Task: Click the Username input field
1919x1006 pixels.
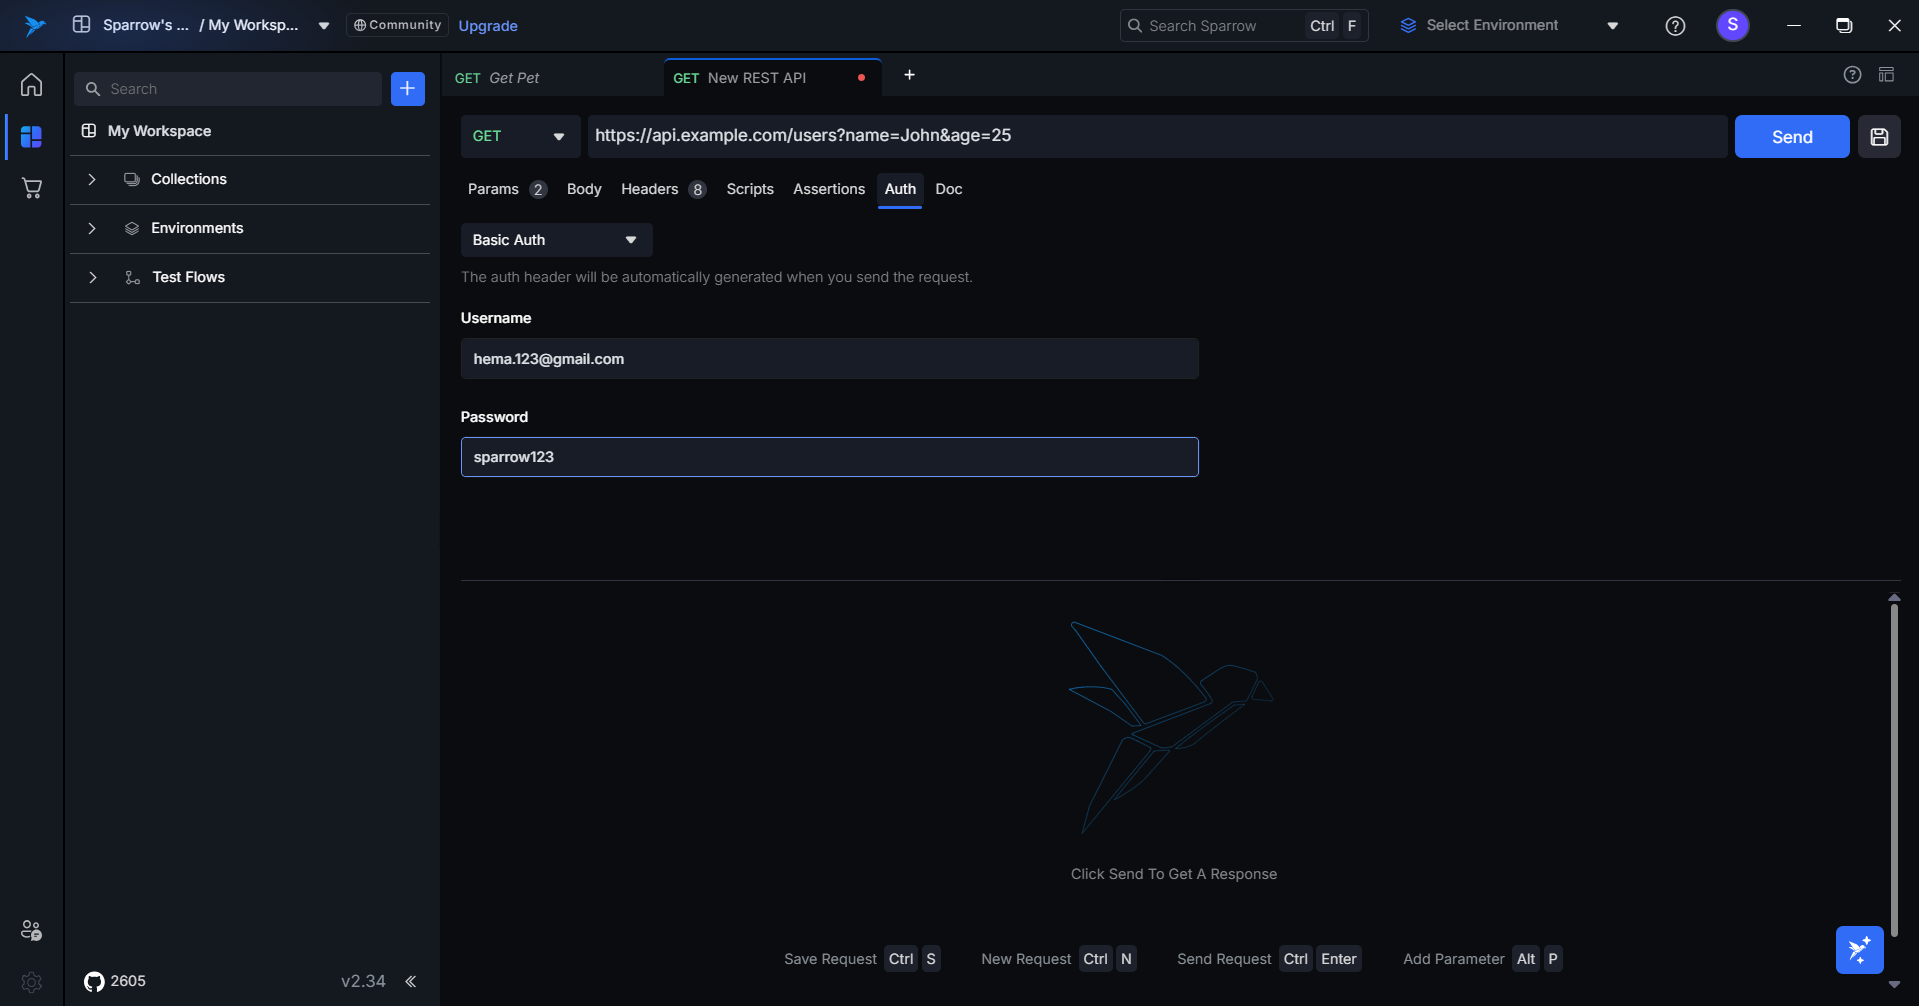Action: [829, 359]
